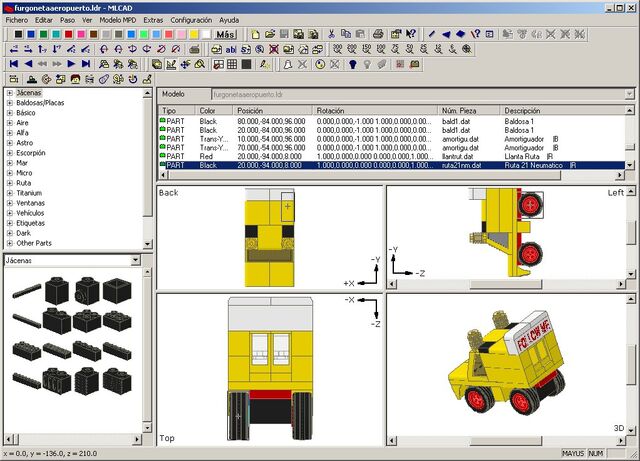Open the minifig generator face icon
640x461 pixels.
75,79
